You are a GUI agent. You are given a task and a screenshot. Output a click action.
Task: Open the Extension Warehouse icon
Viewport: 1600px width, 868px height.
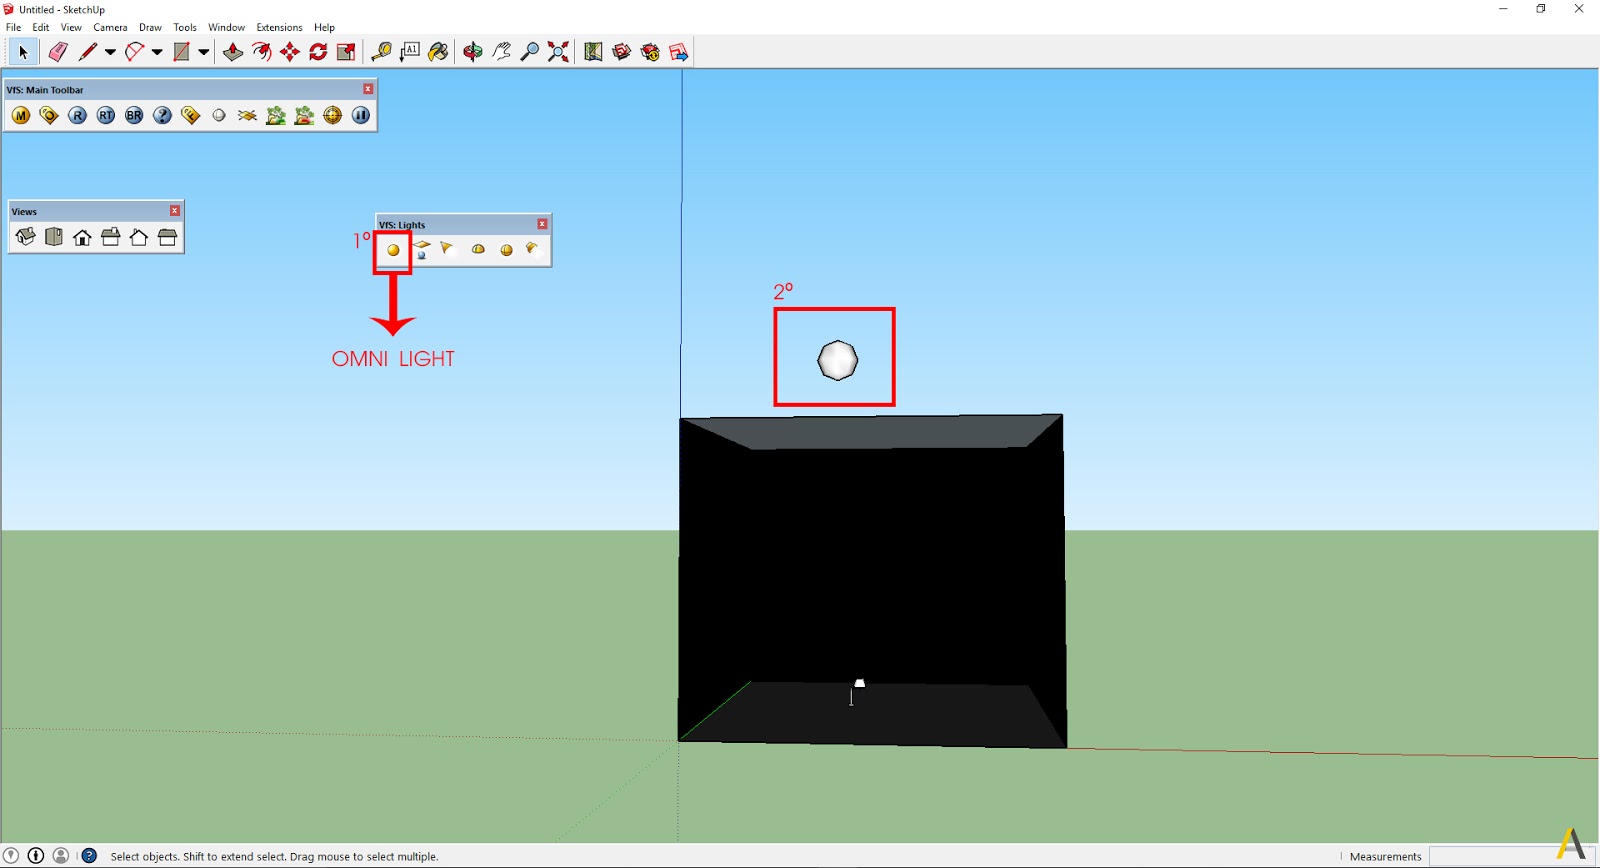pos(650,52)
